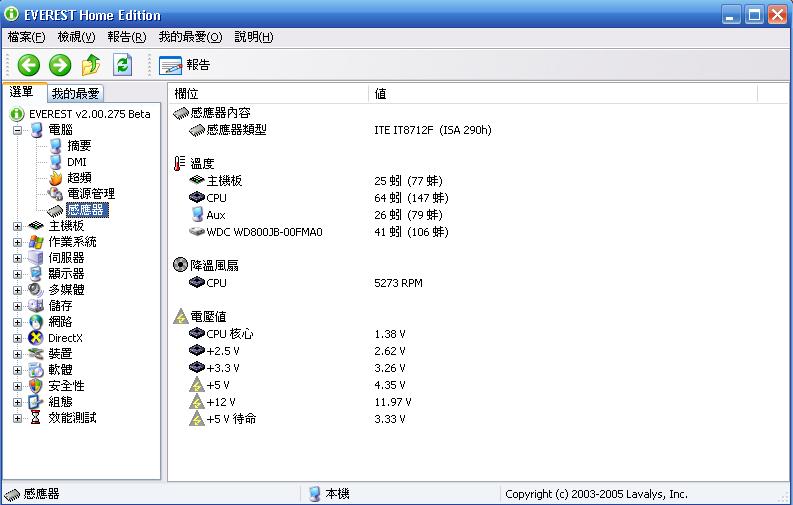
Task: Open the 檢視(V) menu
Action: coord(76,37)
